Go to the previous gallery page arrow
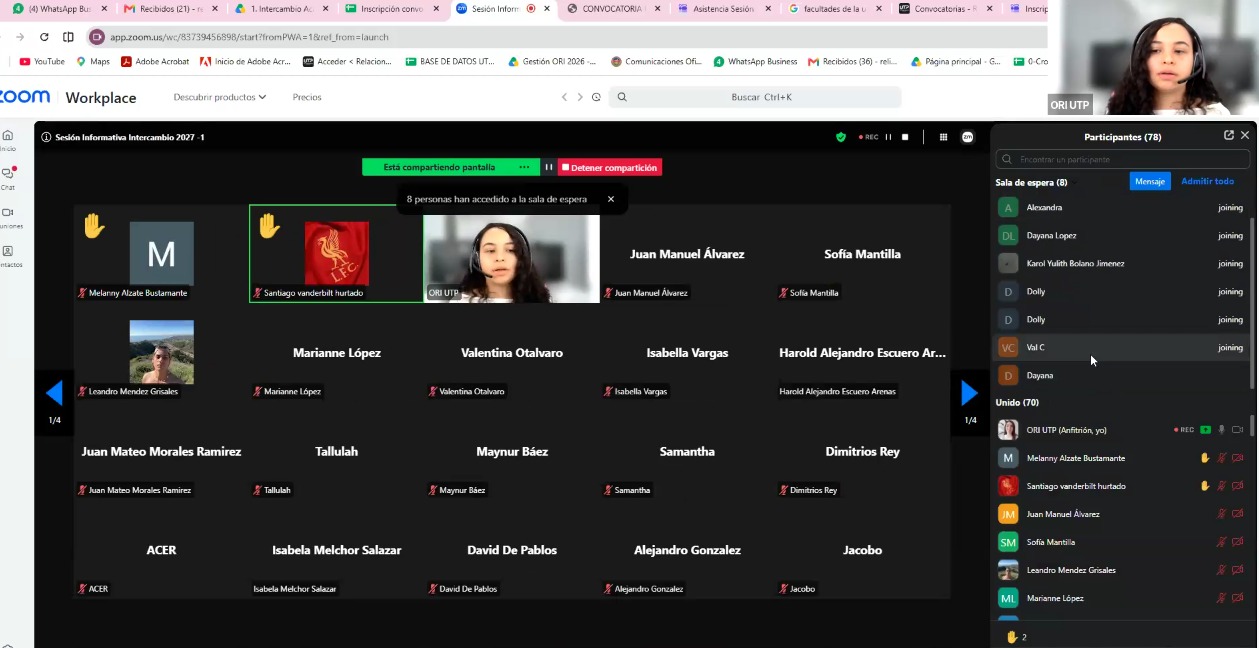This screenshot has width=1259, height=648. (x=55, y=393)
